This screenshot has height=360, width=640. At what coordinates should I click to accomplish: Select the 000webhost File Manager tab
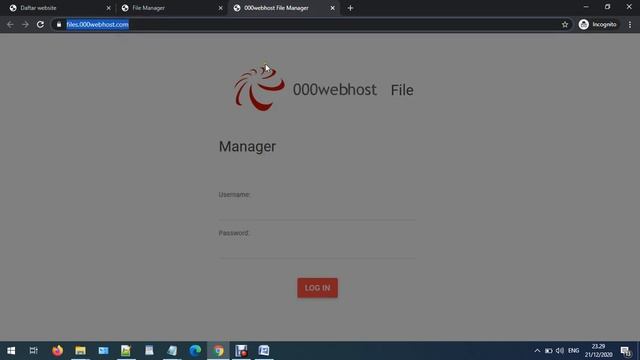284,8
